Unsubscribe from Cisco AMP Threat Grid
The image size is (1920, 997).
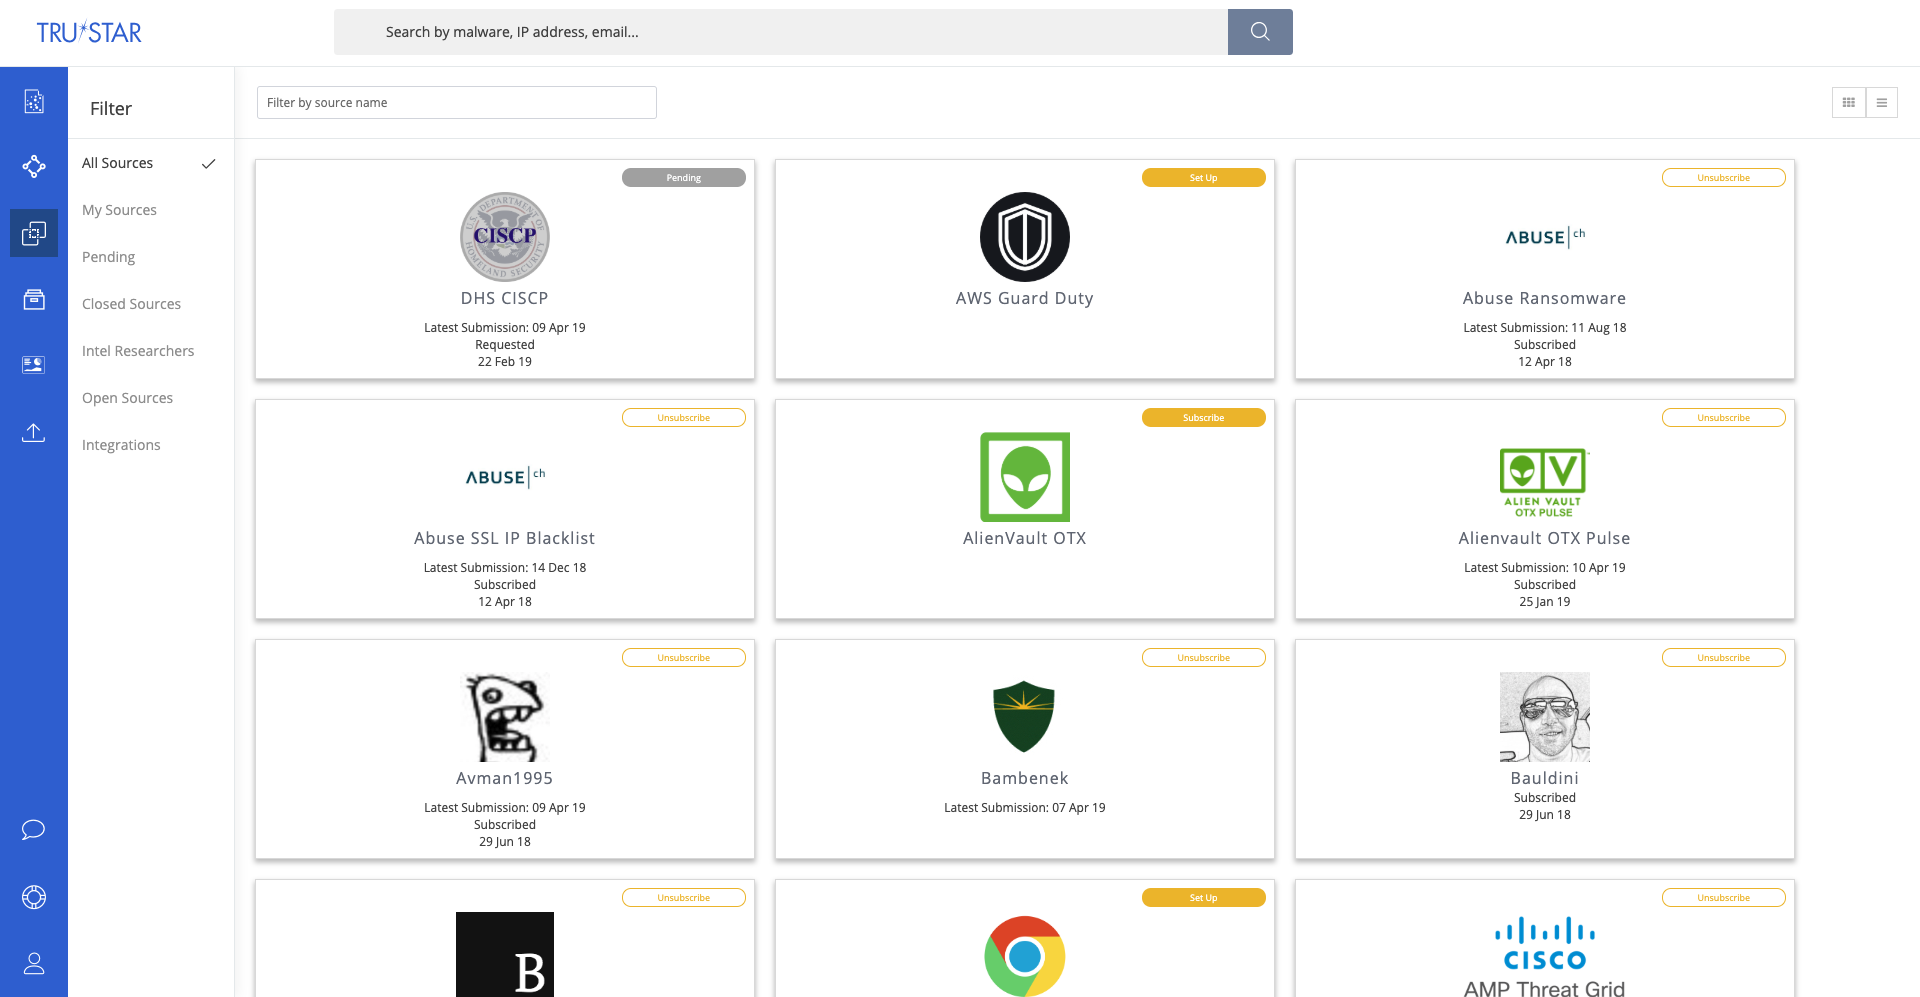pyautogui.click(x=1724, y=897)
